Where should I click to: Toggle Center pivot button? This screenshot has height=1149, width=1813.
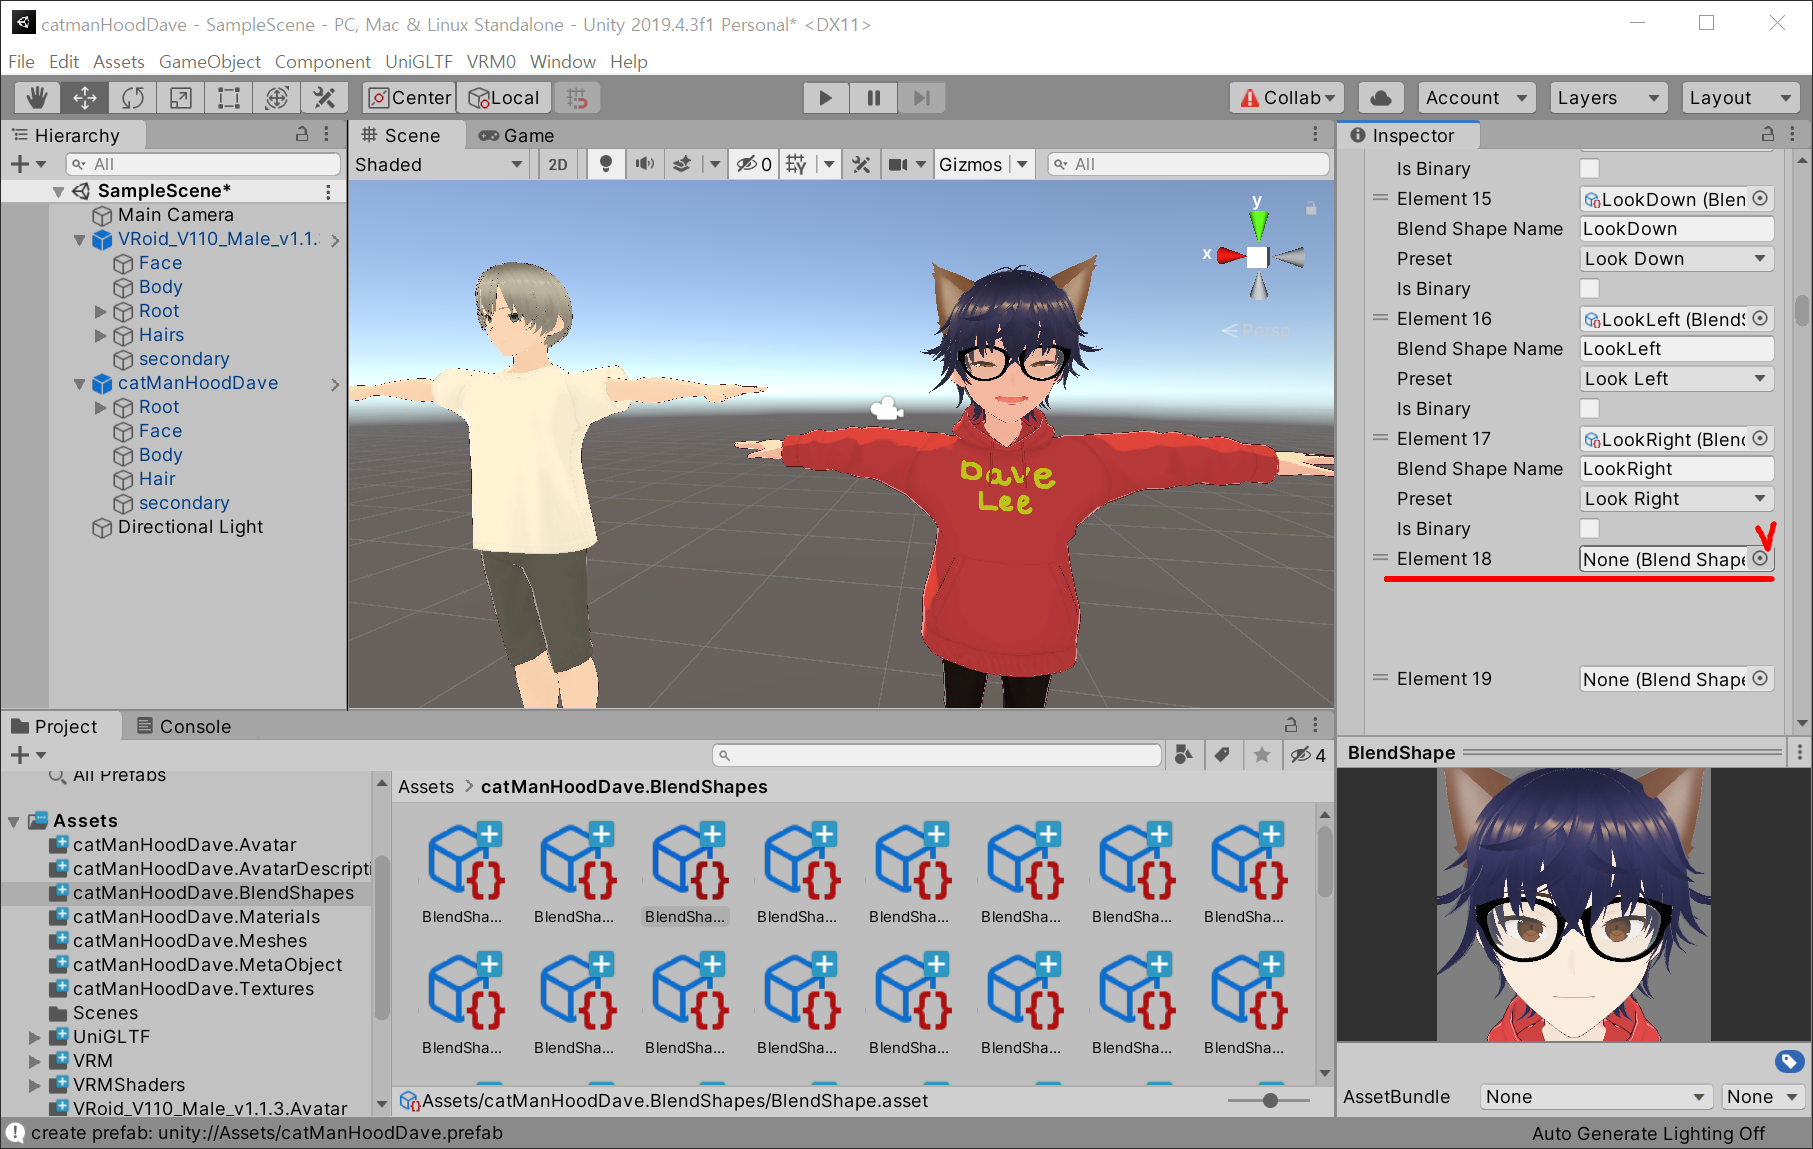(x=409, y=97)
